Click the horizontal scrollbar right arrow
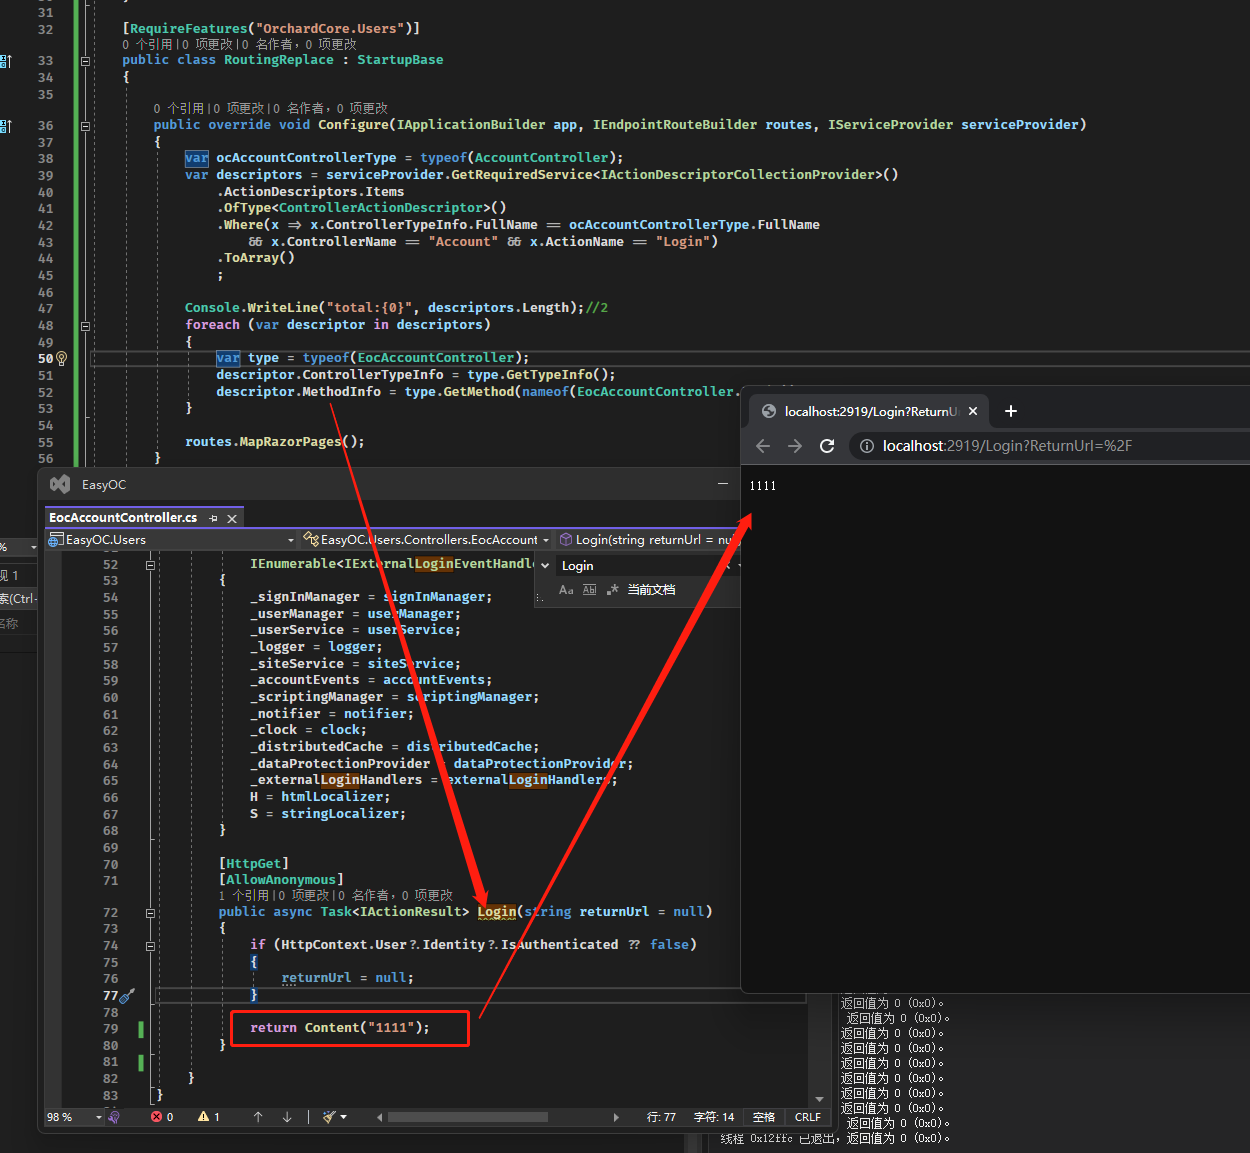The height and width of the screenshot is (1153, 1250). (x=616, y=1117)
